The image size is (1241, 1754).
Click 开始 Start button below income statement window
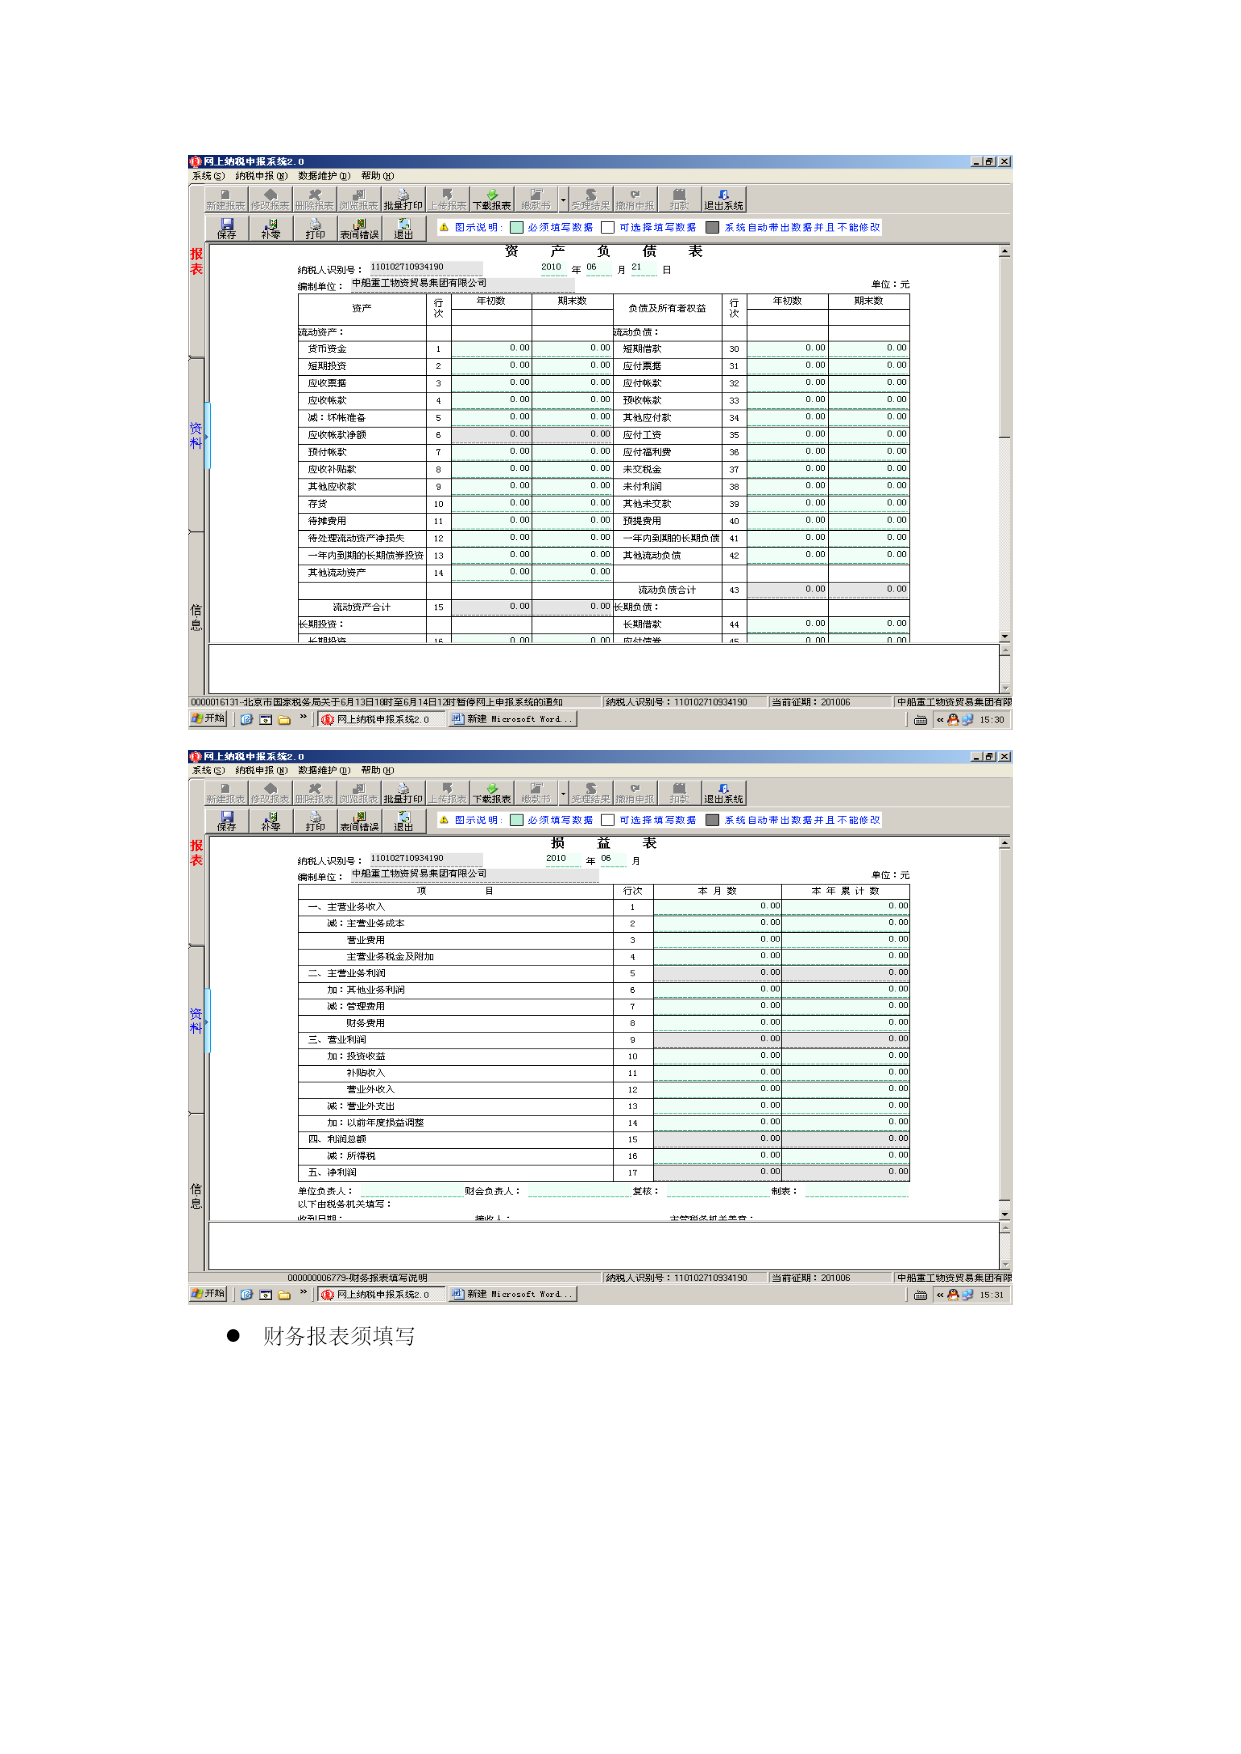point(208,1294)
